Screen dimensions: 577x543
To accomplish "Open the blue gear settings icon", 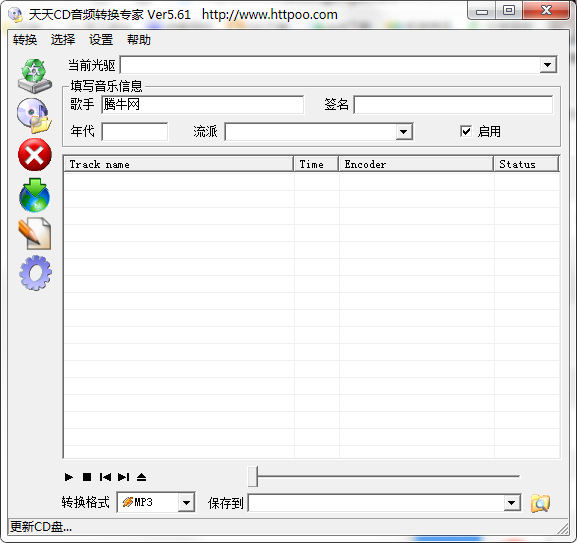I will coord(35,273).
